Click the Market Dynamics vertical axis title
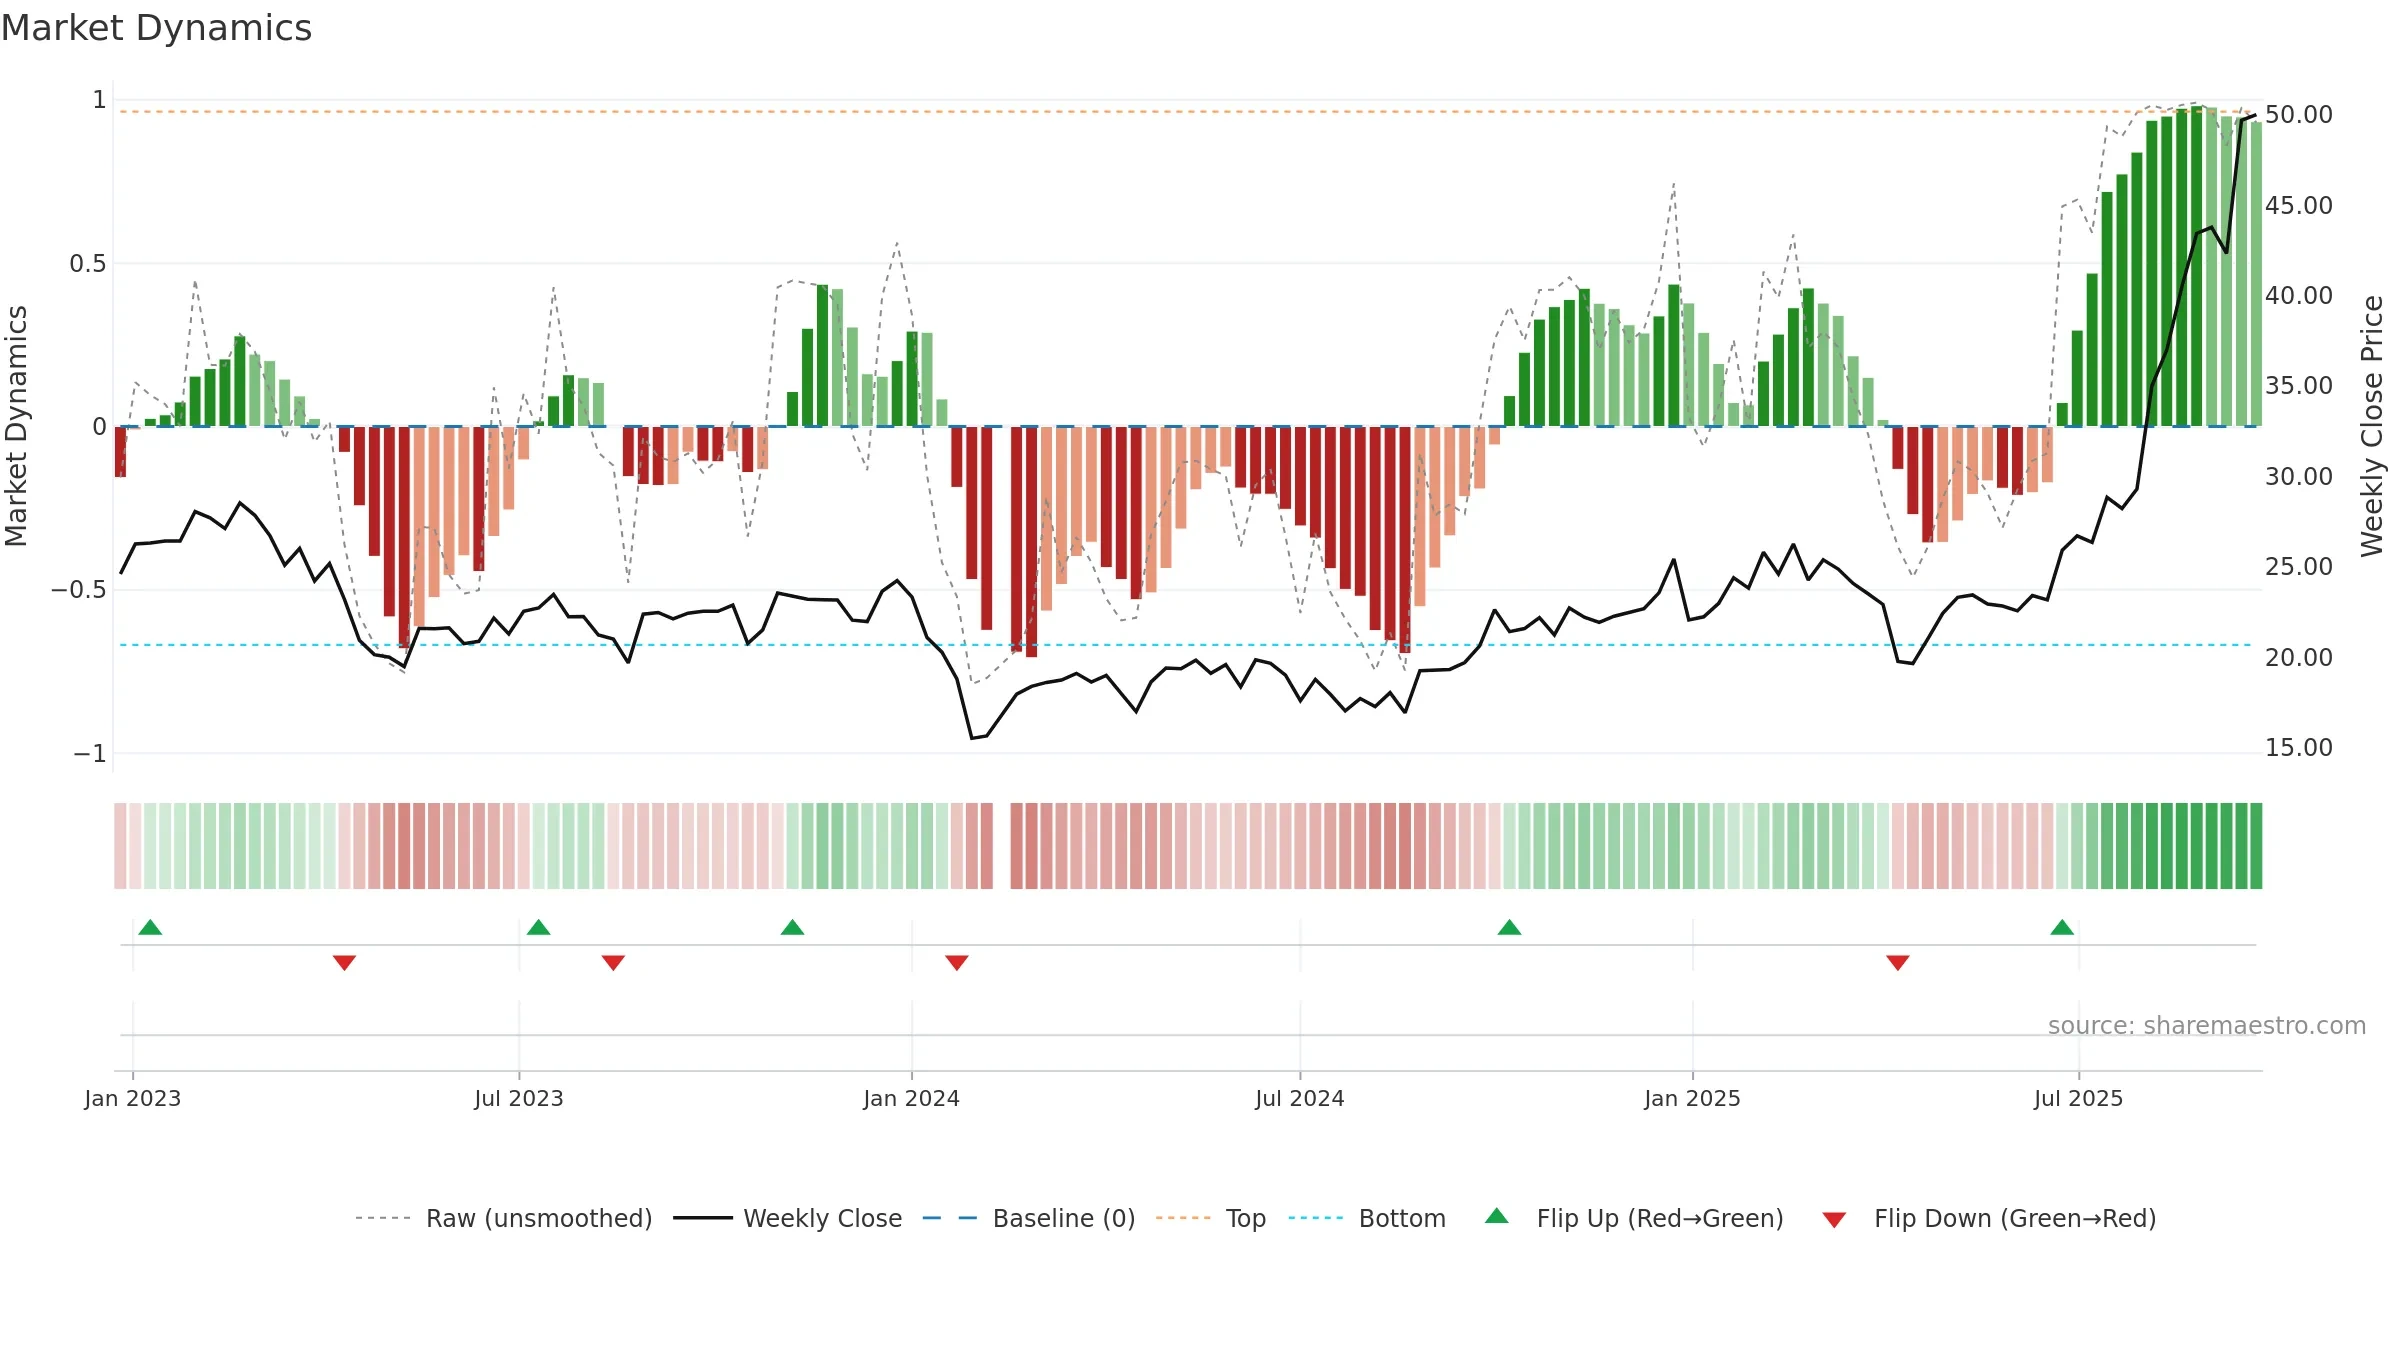The width and height of the screenshot is (2400, 1350). pos(16,426)
